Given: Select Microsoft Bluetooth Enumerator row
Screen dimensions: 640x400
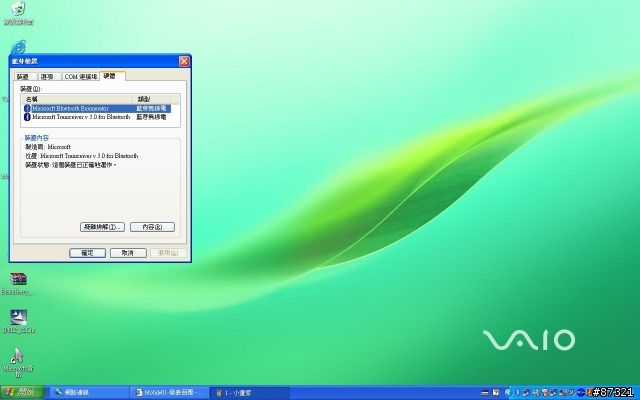Looking at the screenshot, I should pos(97,109).
